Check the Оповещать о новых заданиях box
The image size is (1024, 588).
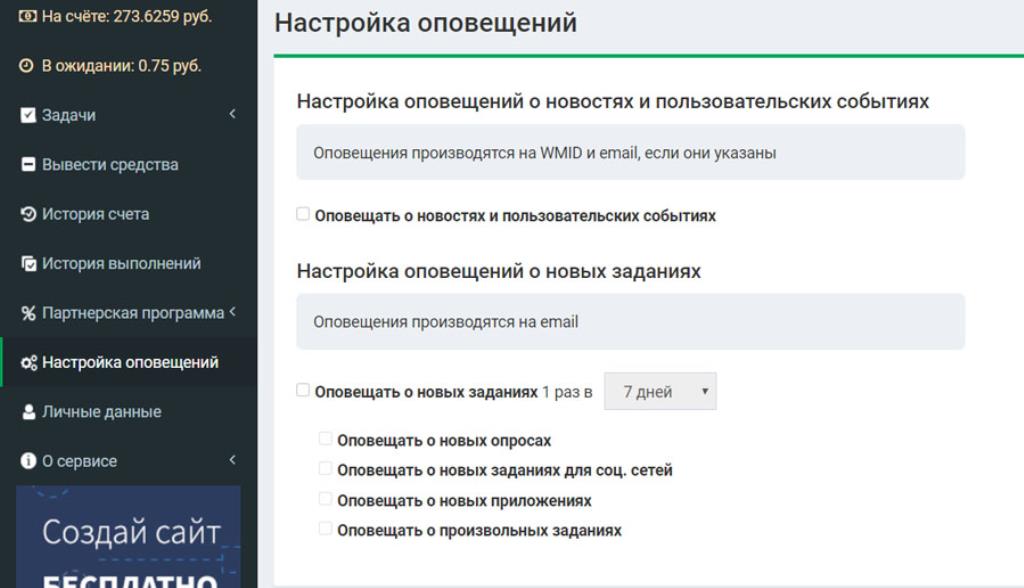pyautogui.click(x=303, y=390)
